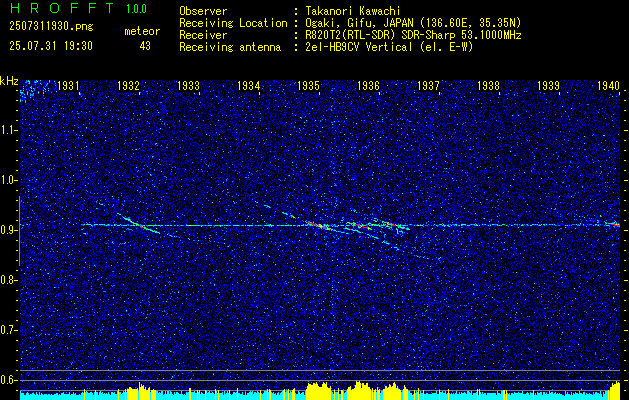Click the red echo at the 1940 edge

tap(615, 225)
